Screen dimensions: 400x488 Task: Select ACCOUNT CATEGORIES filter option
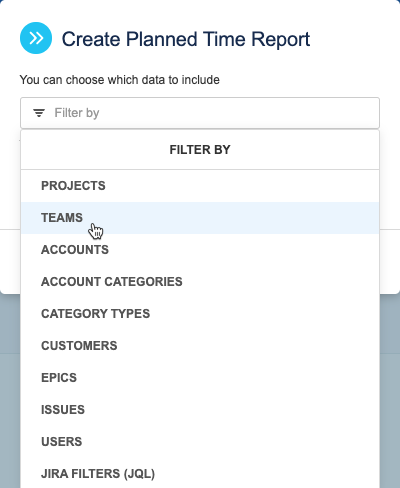point(200,282)
